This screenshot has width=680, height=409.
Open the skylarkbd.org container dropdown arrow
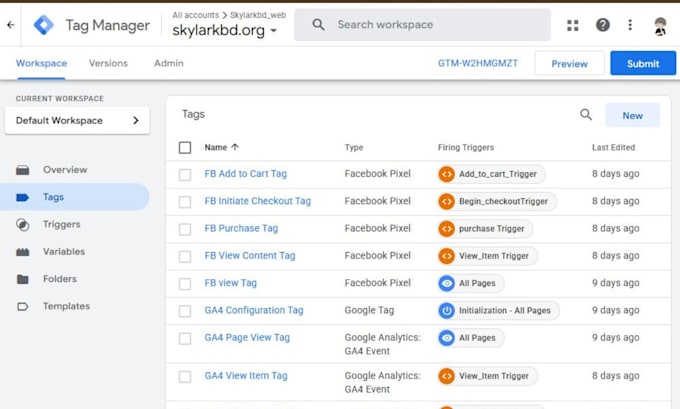pyautogui.click(x=273, y=31)
